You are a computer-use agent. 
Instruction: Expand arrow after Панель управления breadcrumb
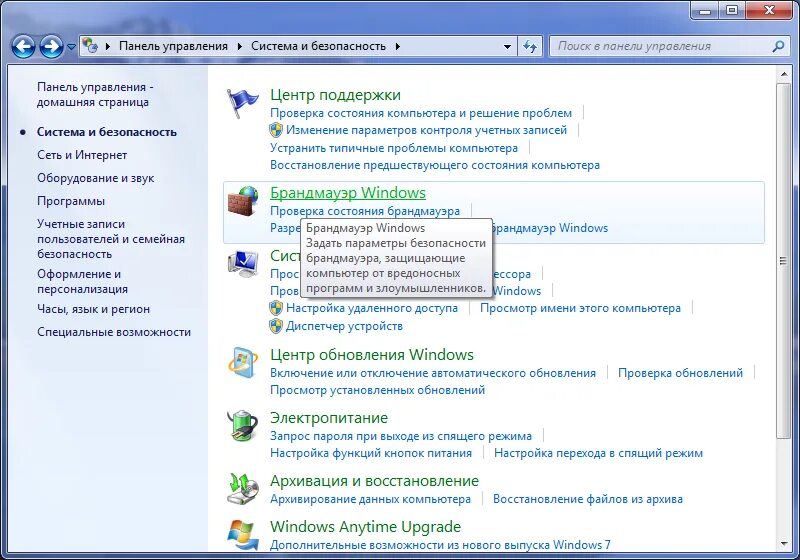[240, 46]
